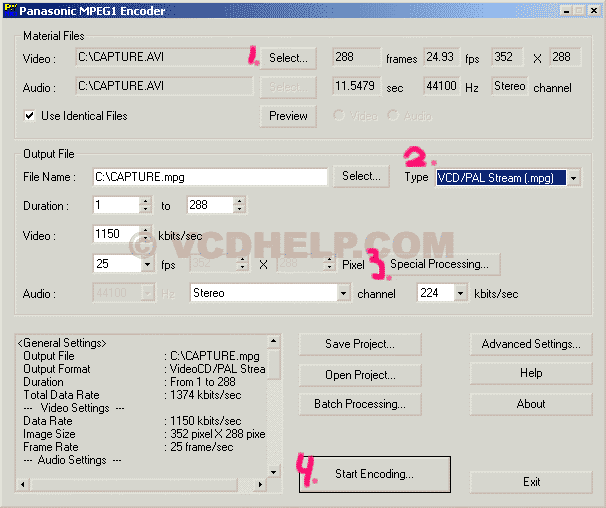
Task: Open the video fps dropdown showing 25
Action: coord(147,264)
